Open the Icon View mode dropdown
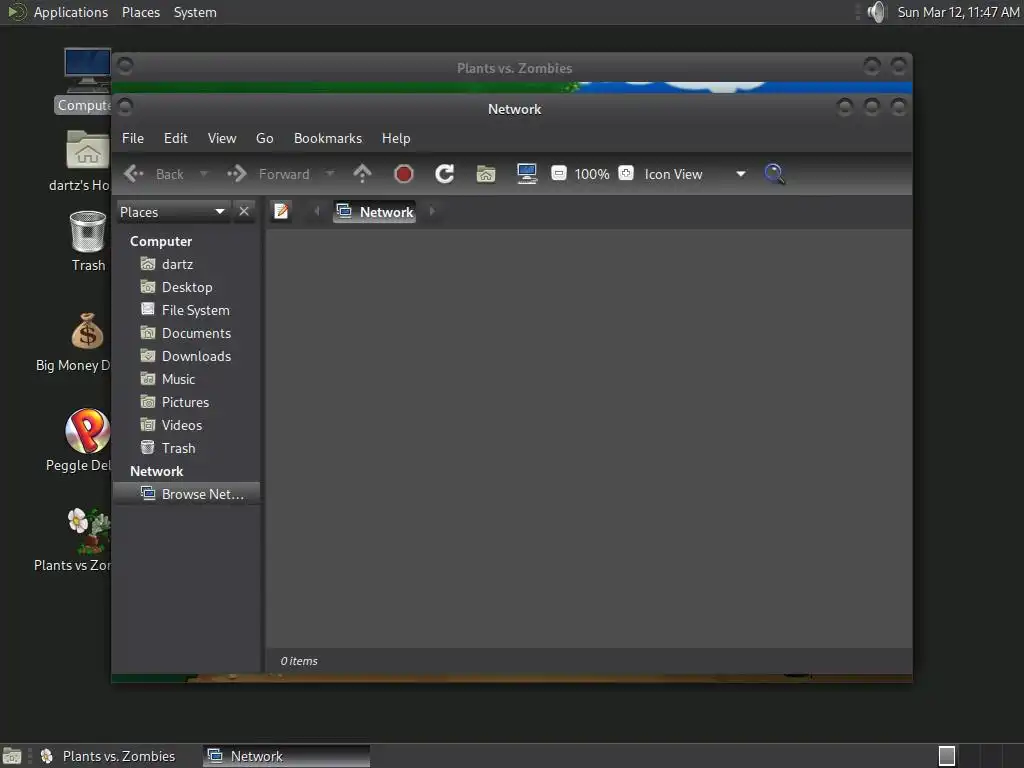This screenshot has width=1024, height=768. pyautogui.click(x=695, y=174)
